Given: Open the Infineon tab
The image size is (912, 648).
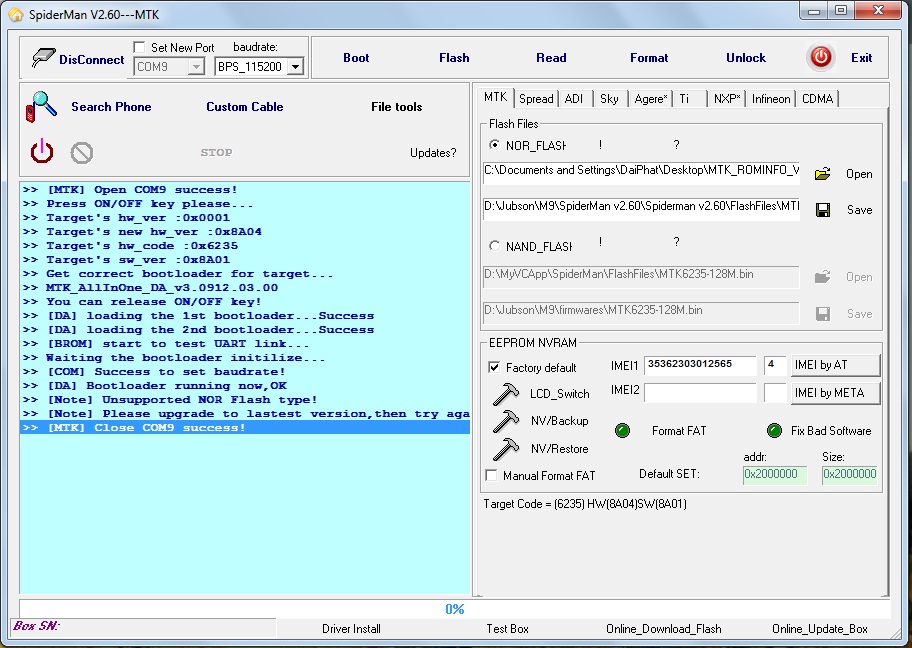Looking at the screenshot, I should click(x=770, y=98).
